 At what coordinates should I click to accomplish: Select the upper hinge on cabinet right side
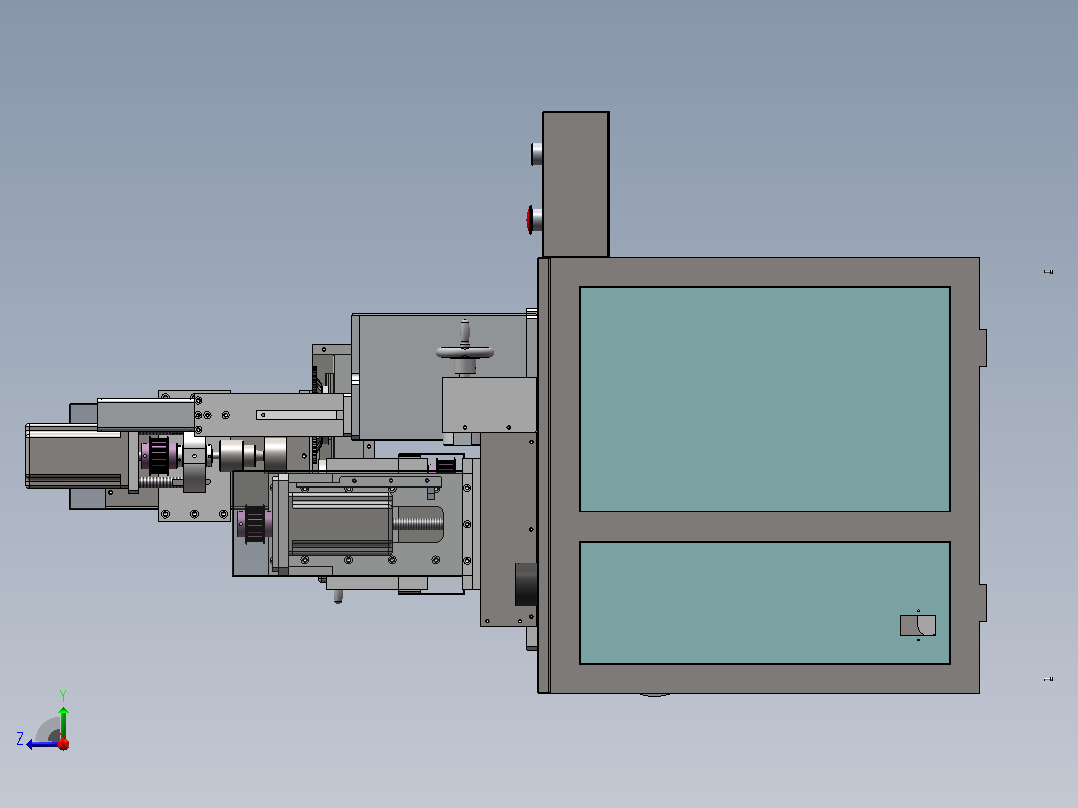983,348
